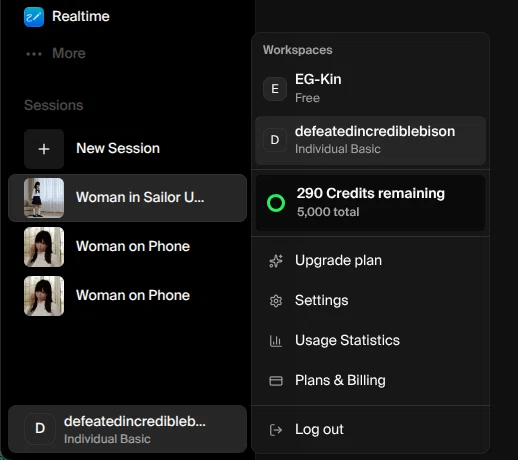Click the credit card Billing icon

(x=276, y=381)
